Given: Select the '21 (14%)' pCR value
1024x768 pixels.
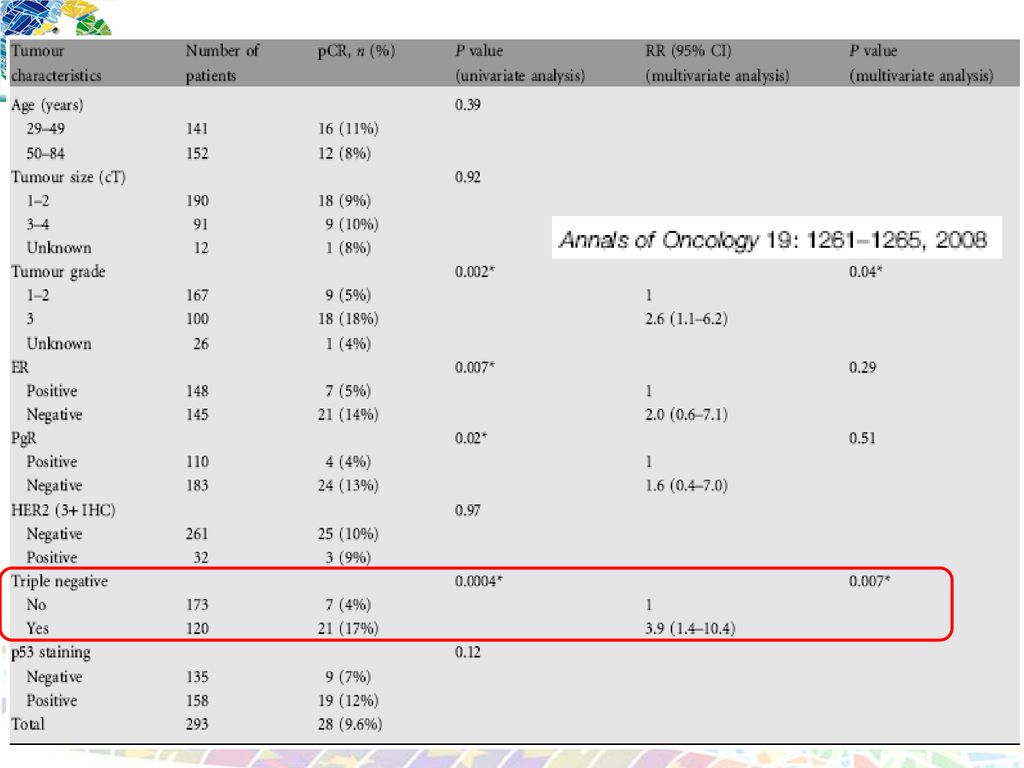Looking at the screenshot, I should (348, 414).
